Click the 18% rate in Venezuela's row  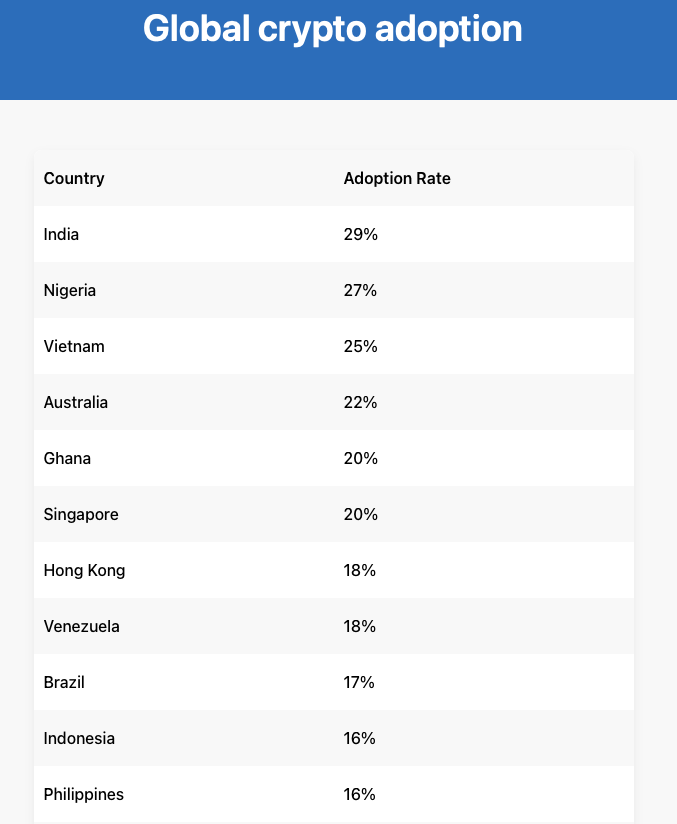[x=360, y=627]
